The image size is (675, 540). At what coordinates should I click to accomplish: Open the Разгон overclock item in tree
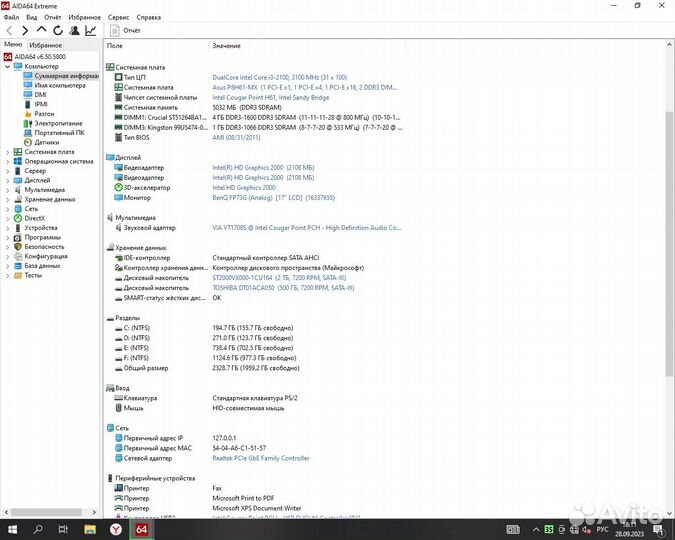pos(44,113)
